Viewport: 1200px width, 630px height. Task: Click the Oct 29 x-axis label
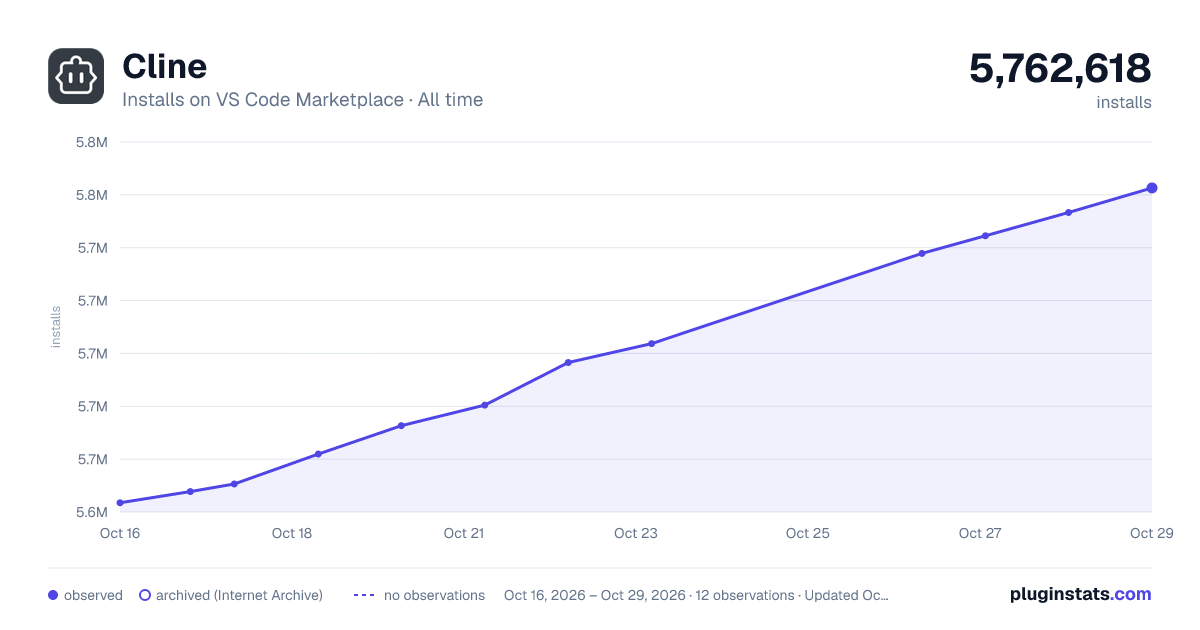[1150, 533]
